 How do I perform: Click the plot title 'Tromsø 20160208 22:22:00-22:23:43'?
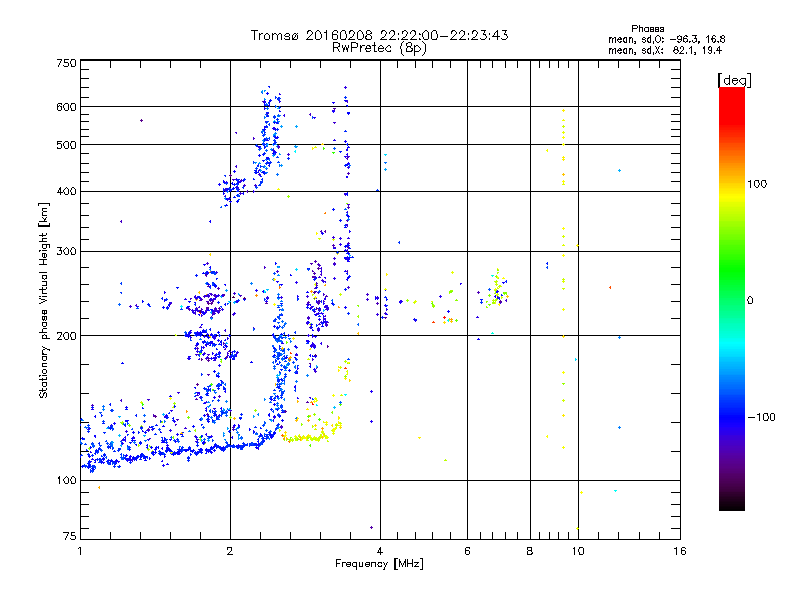click(379, 35)
